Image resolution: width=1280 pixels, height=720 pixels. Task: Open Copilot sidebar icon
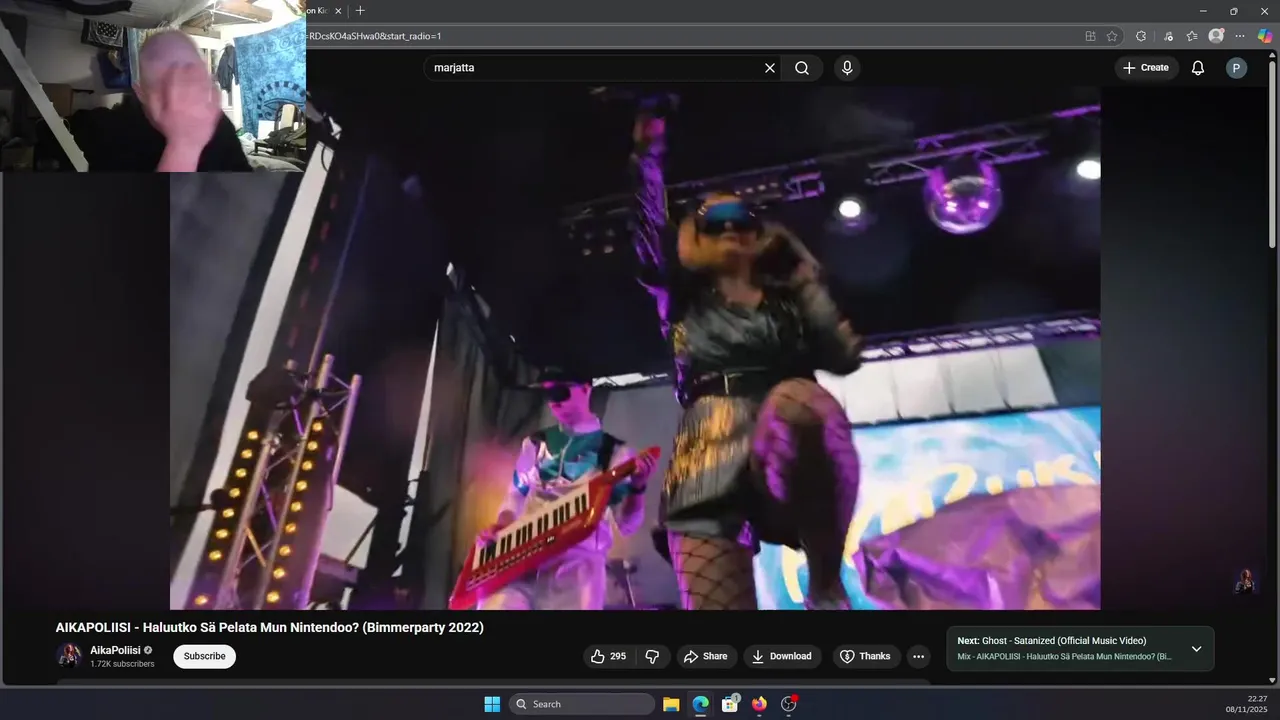pos(1265,36)
